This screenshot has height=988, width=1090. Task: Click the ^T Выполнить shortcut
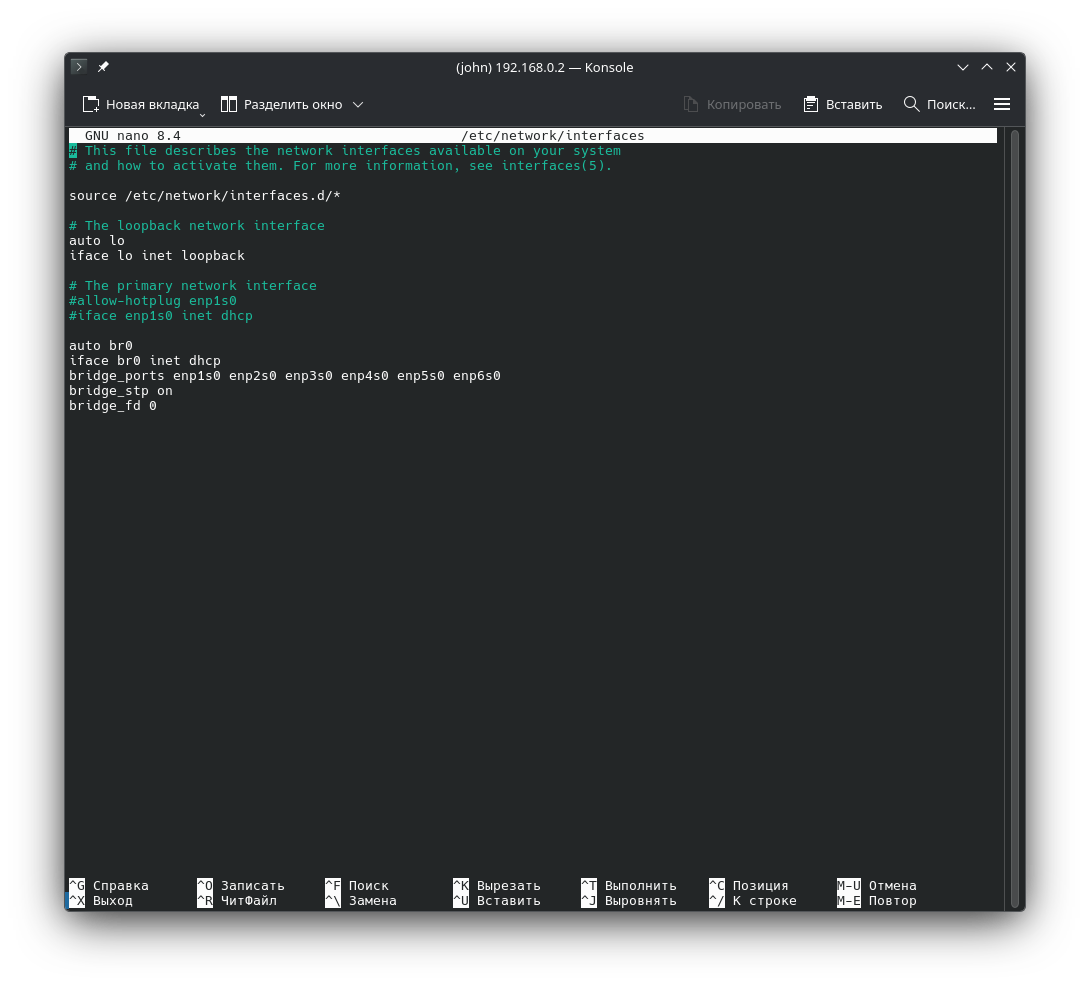point(628,885)
